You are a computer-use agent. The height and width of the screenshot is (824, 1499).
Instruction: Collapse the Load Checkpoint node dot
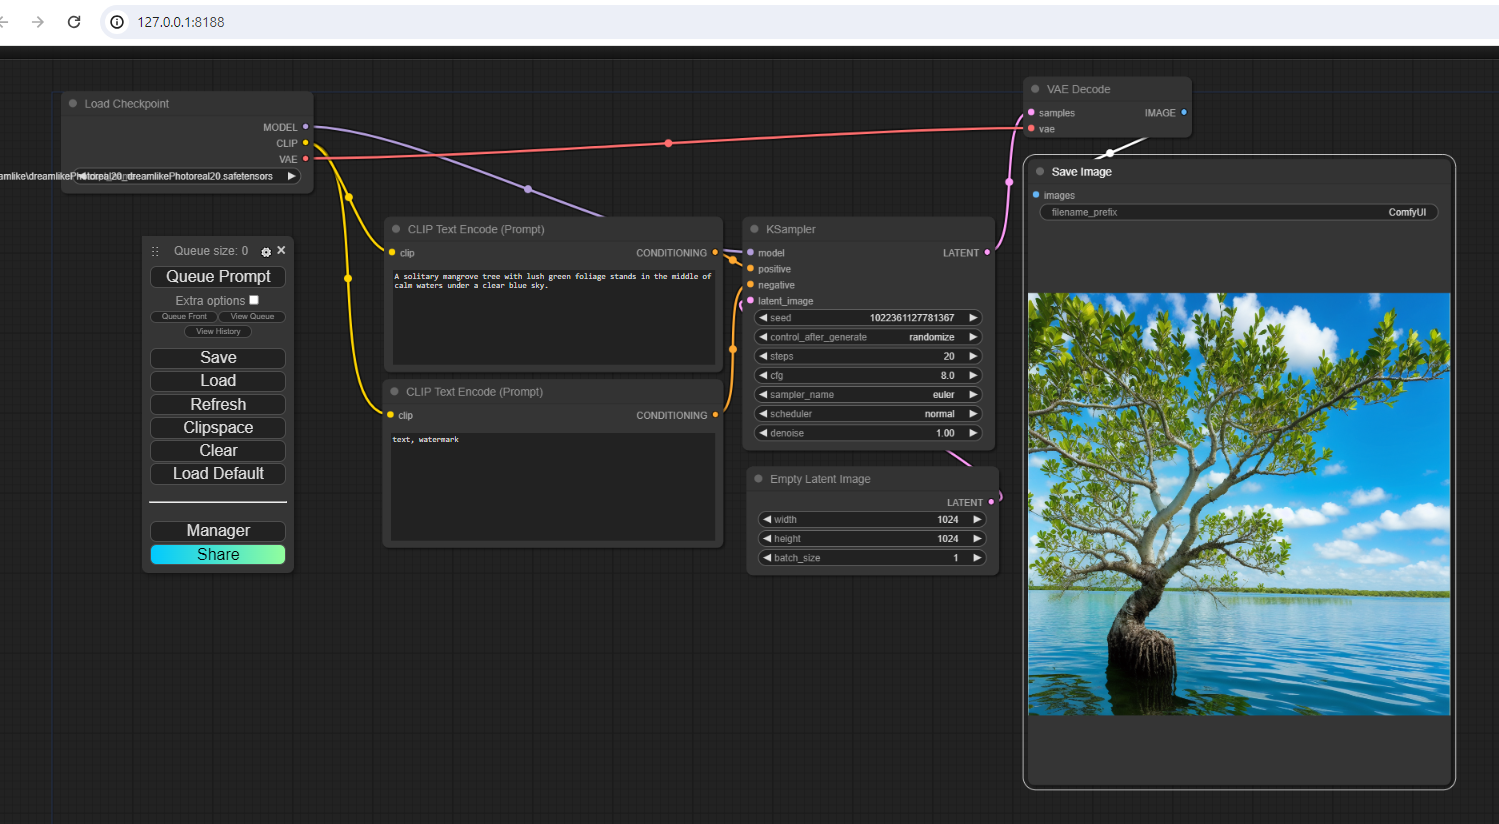click(73, 104)
